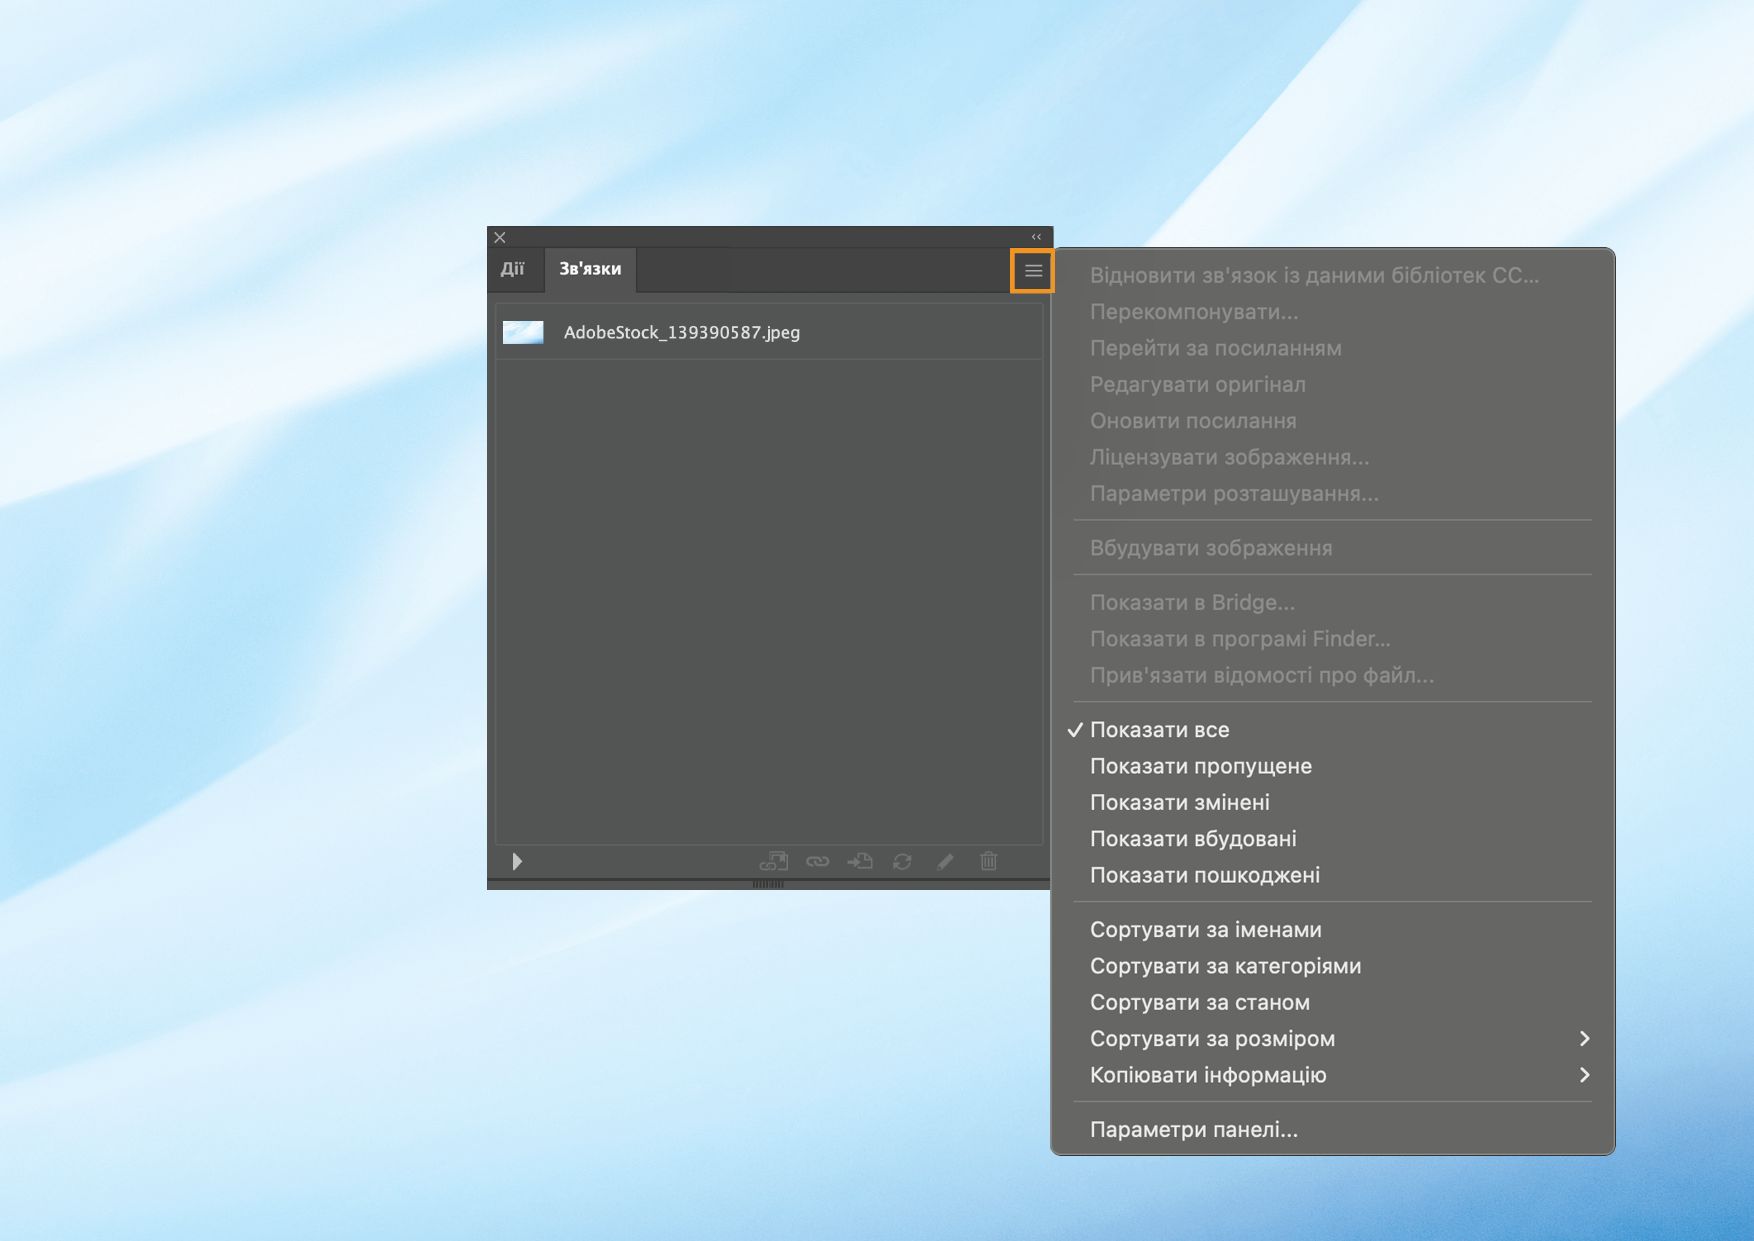Choose Сортувати за іменами
The height and width of the screenshot is (1241, 1754).
click(1333, 930)
